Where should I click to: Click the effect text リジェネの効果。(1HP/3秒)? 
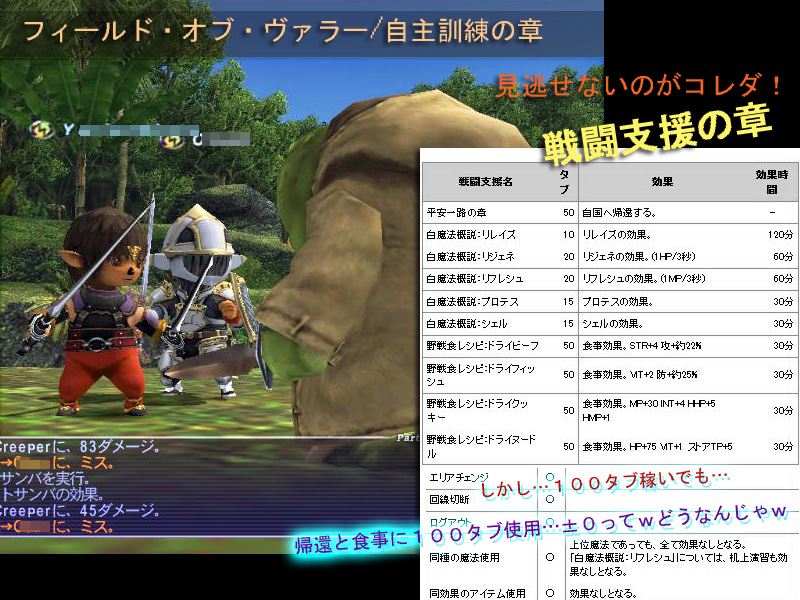(x=639, y=257)
